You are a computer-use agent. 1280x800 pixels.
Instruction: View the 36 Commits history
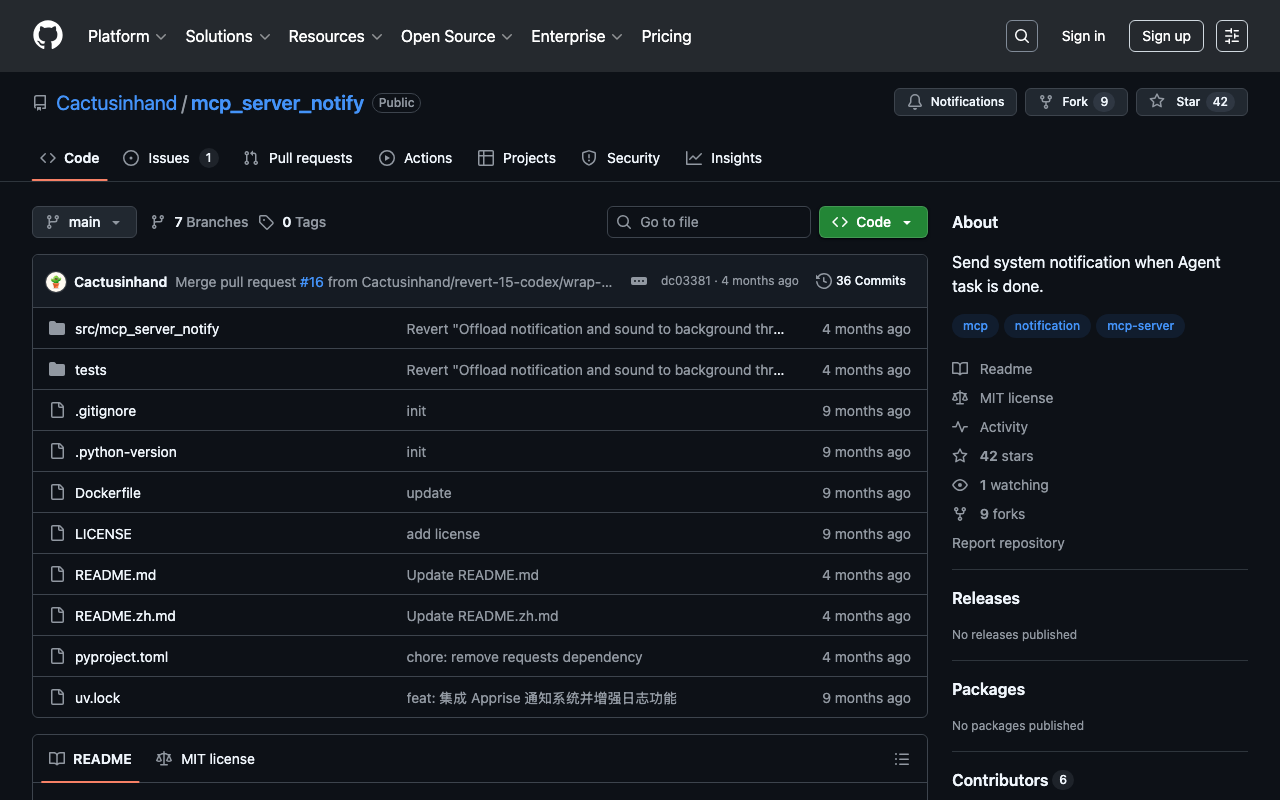click(861, 281)
